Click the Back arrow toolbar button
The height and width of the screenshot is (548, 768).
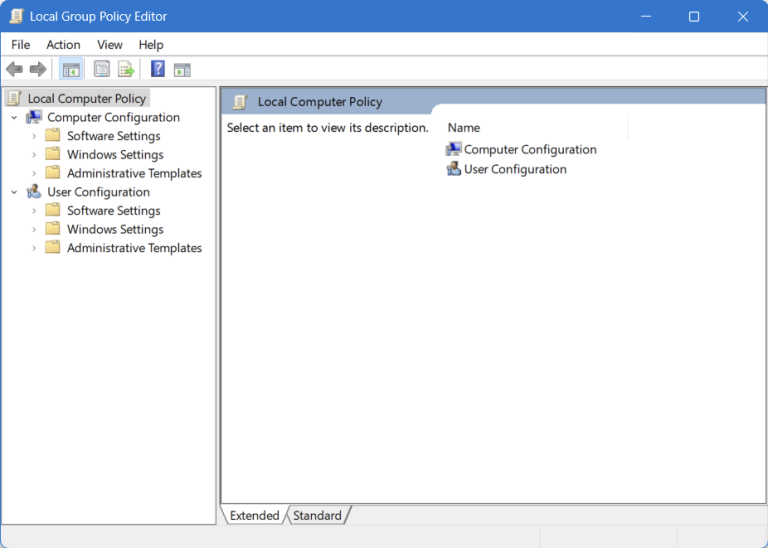click(14, 69)
